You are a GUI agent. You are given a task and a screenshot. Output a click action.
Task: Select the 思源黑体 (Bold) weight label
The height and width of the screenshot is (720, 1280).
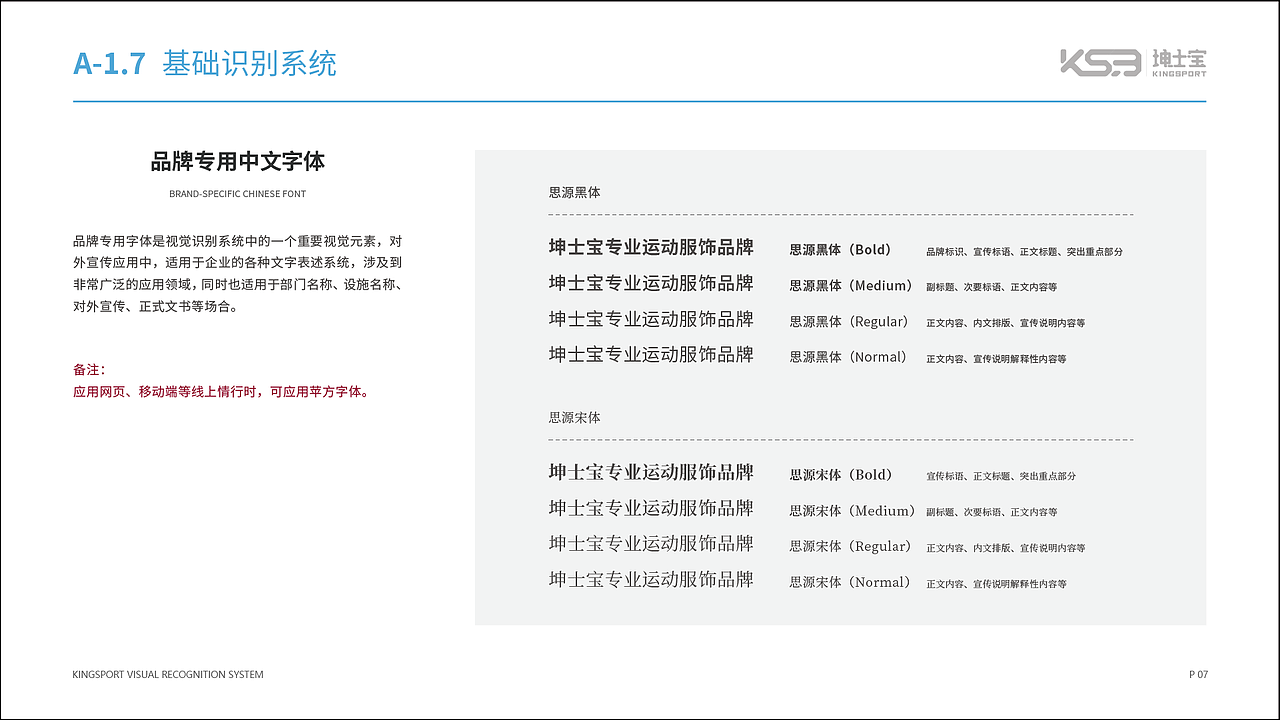[841, 250]
